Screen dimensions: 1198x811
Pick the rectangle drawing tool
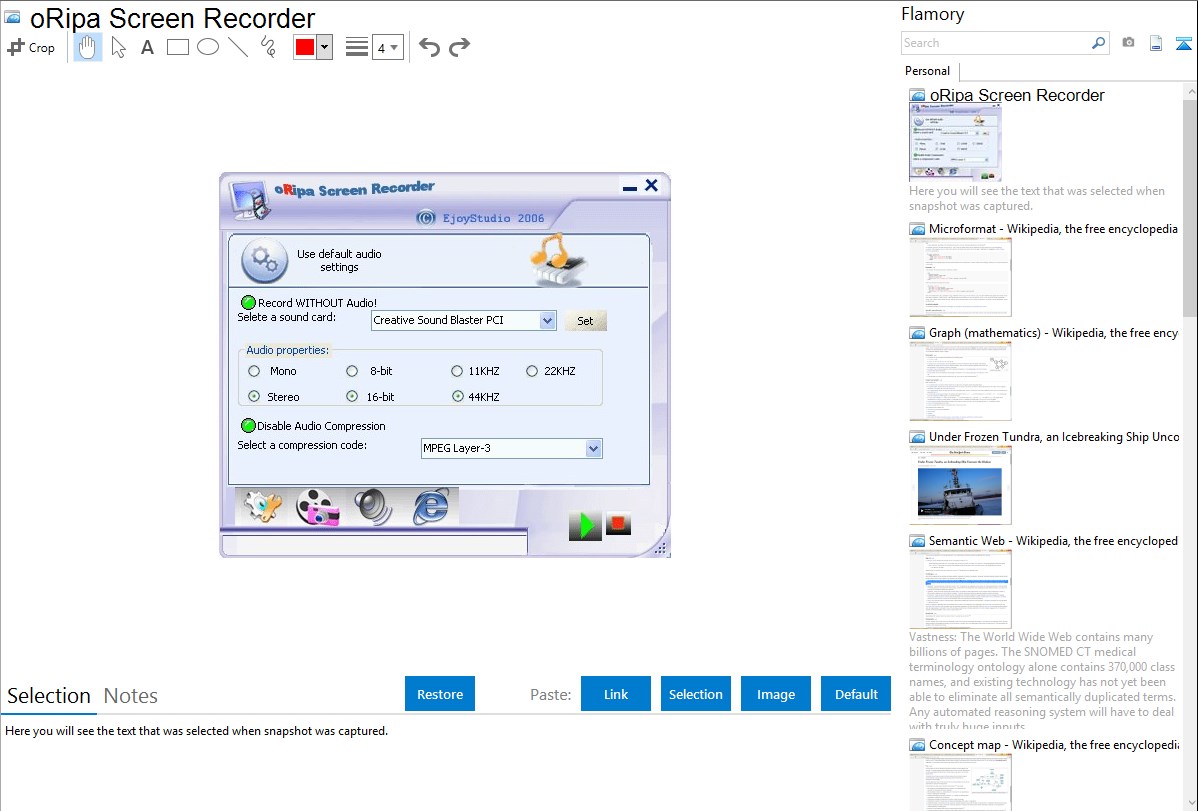(x=177, y=47)
